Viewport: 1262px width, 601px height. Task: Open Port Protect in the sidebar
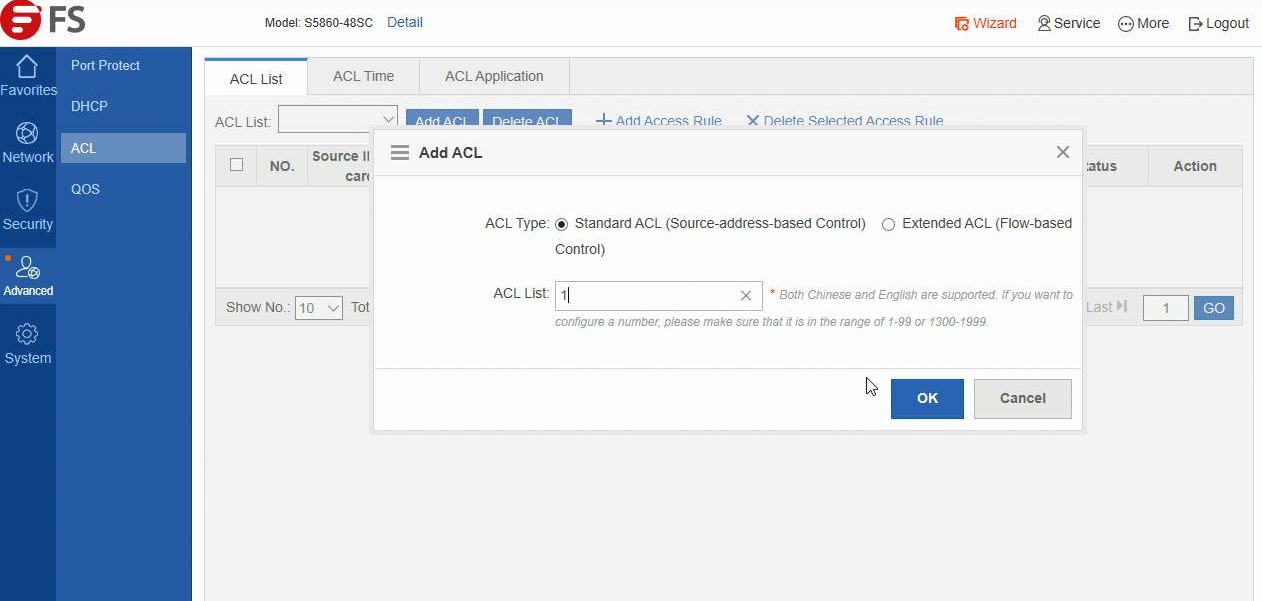(x=105, y=65)
